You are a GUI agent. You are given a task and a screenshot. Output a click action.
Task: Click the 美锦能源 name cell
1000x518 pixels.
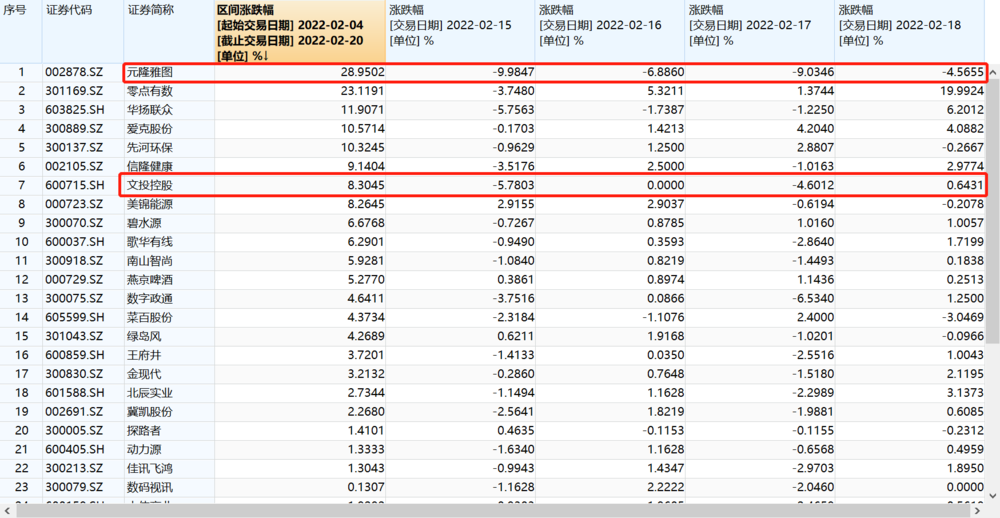[151, 204]
